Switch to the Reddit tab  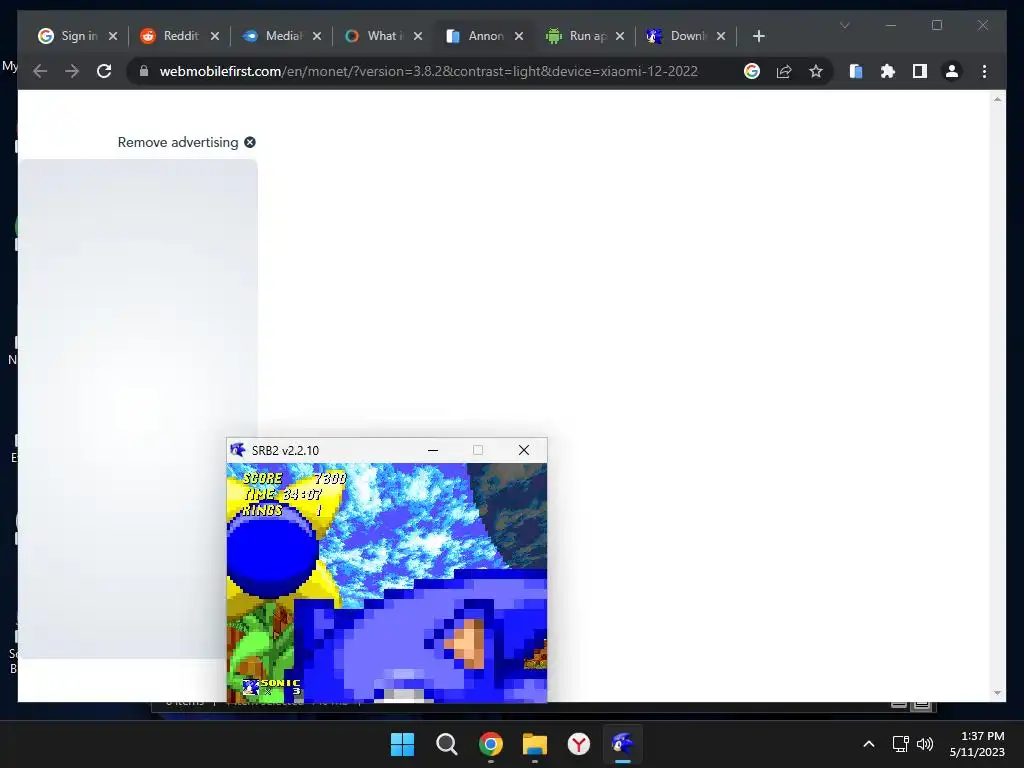point(180,36)
